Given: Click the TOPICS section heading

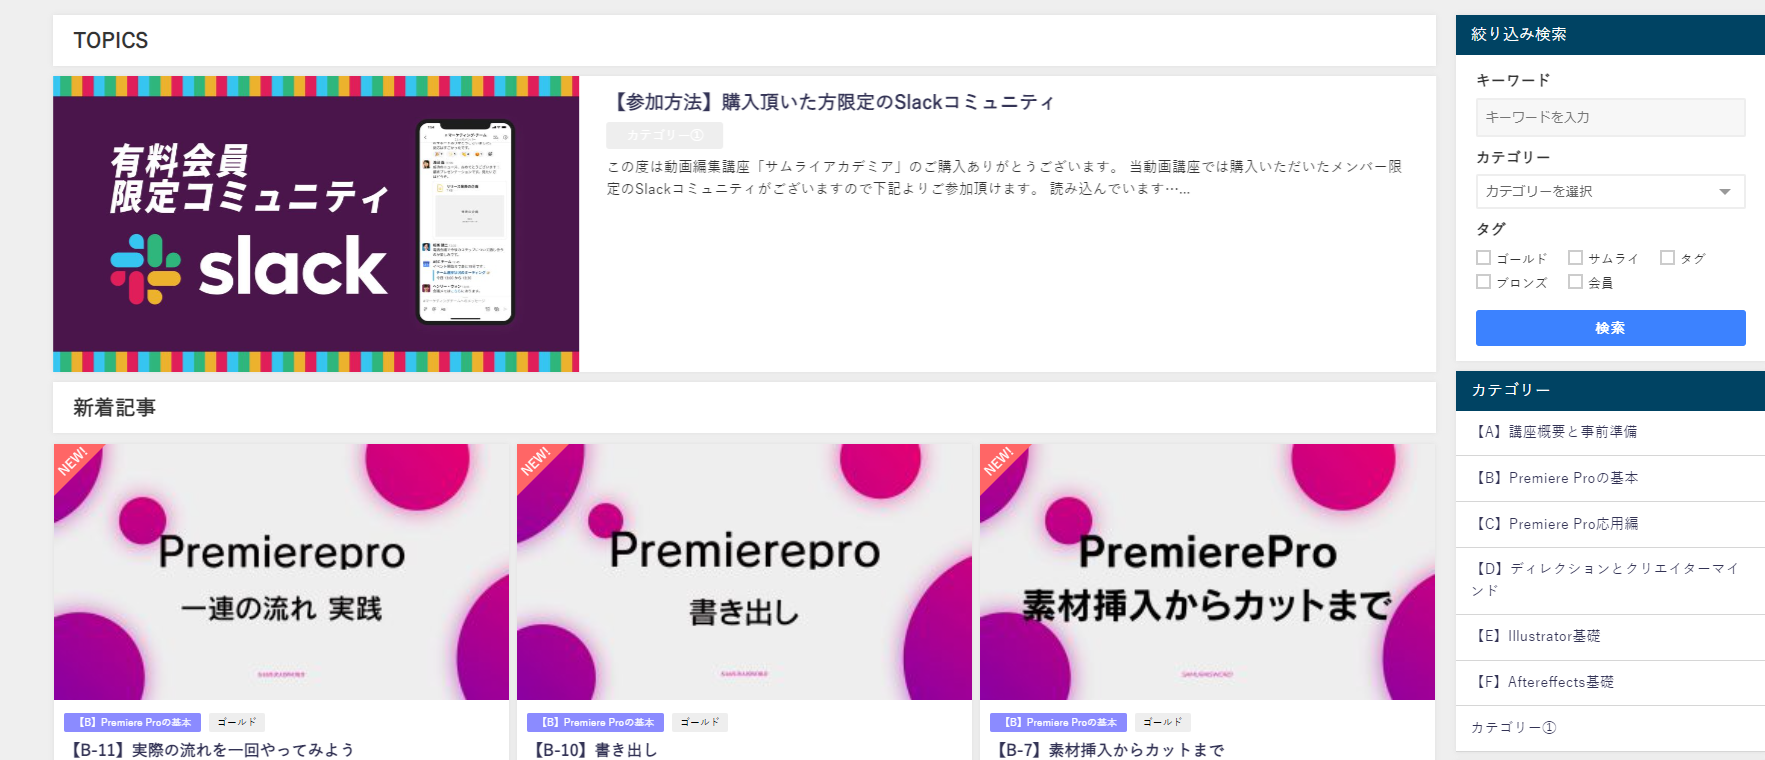Looking at the screenshot, I should [x=111, y=40].
